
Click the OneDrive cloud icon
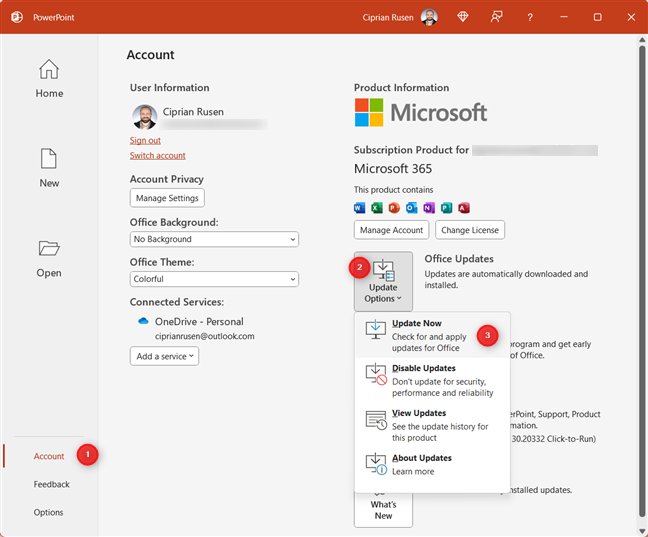tap(143, 321)
